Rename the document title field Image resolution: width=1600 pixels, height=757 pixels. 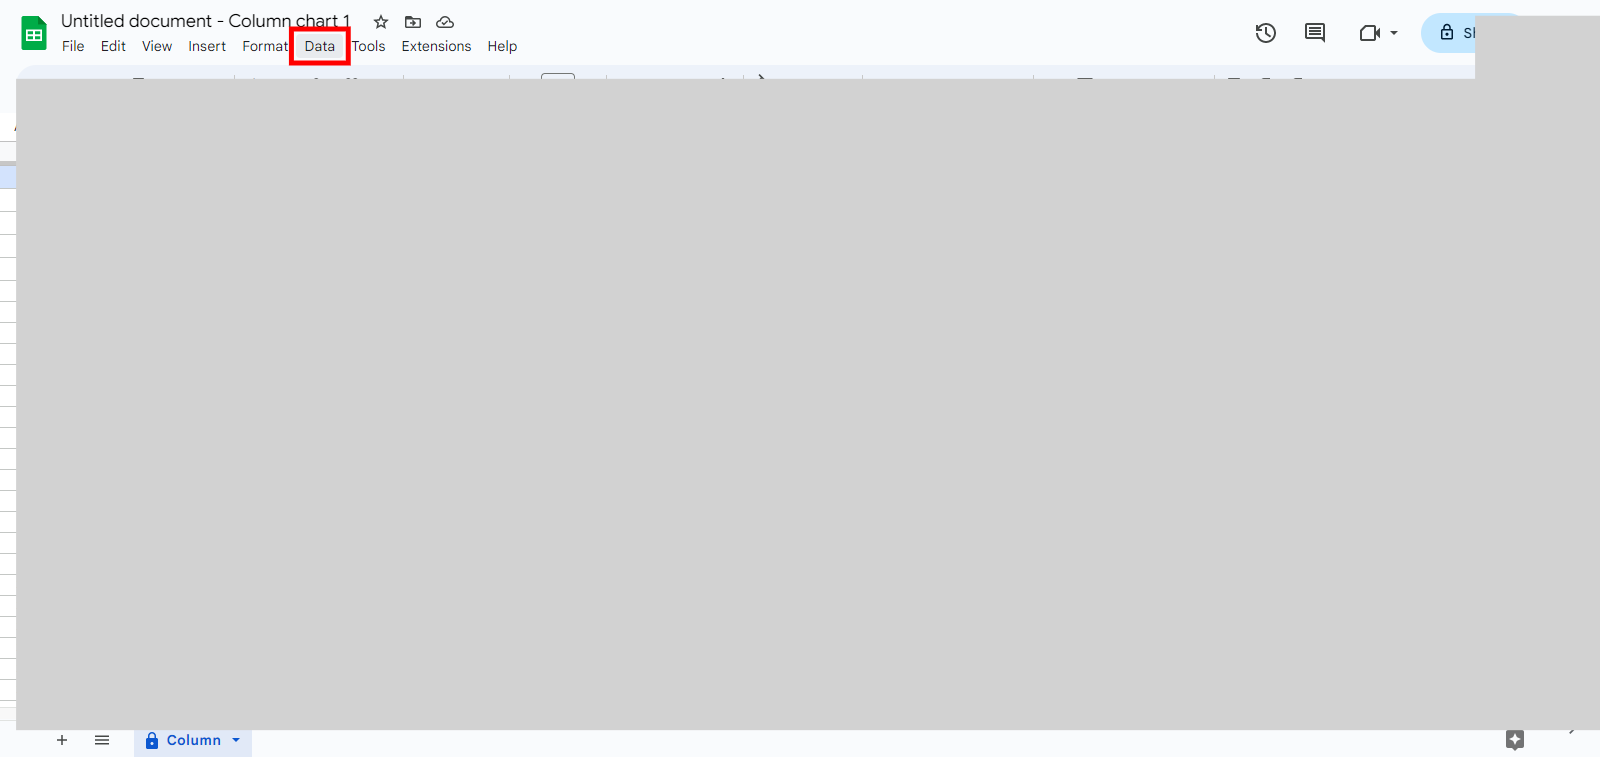pos(206,21)
